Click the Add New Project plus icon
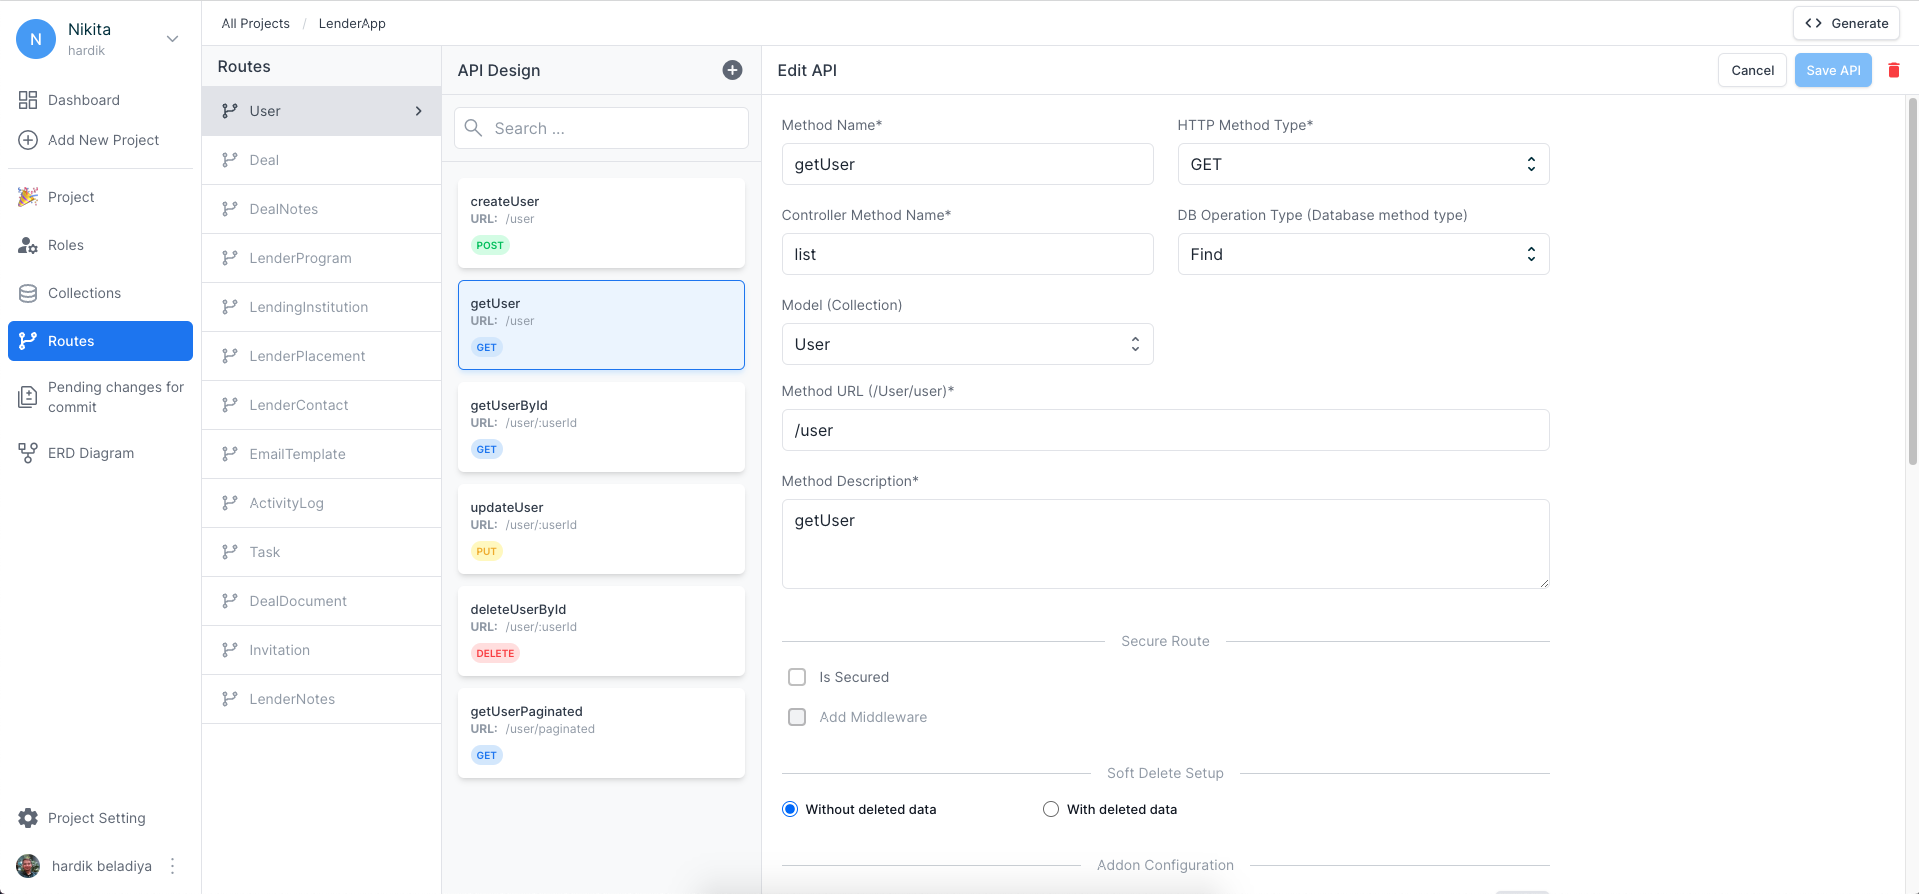This screenshot has height=894, width=1919. (28, 140)
